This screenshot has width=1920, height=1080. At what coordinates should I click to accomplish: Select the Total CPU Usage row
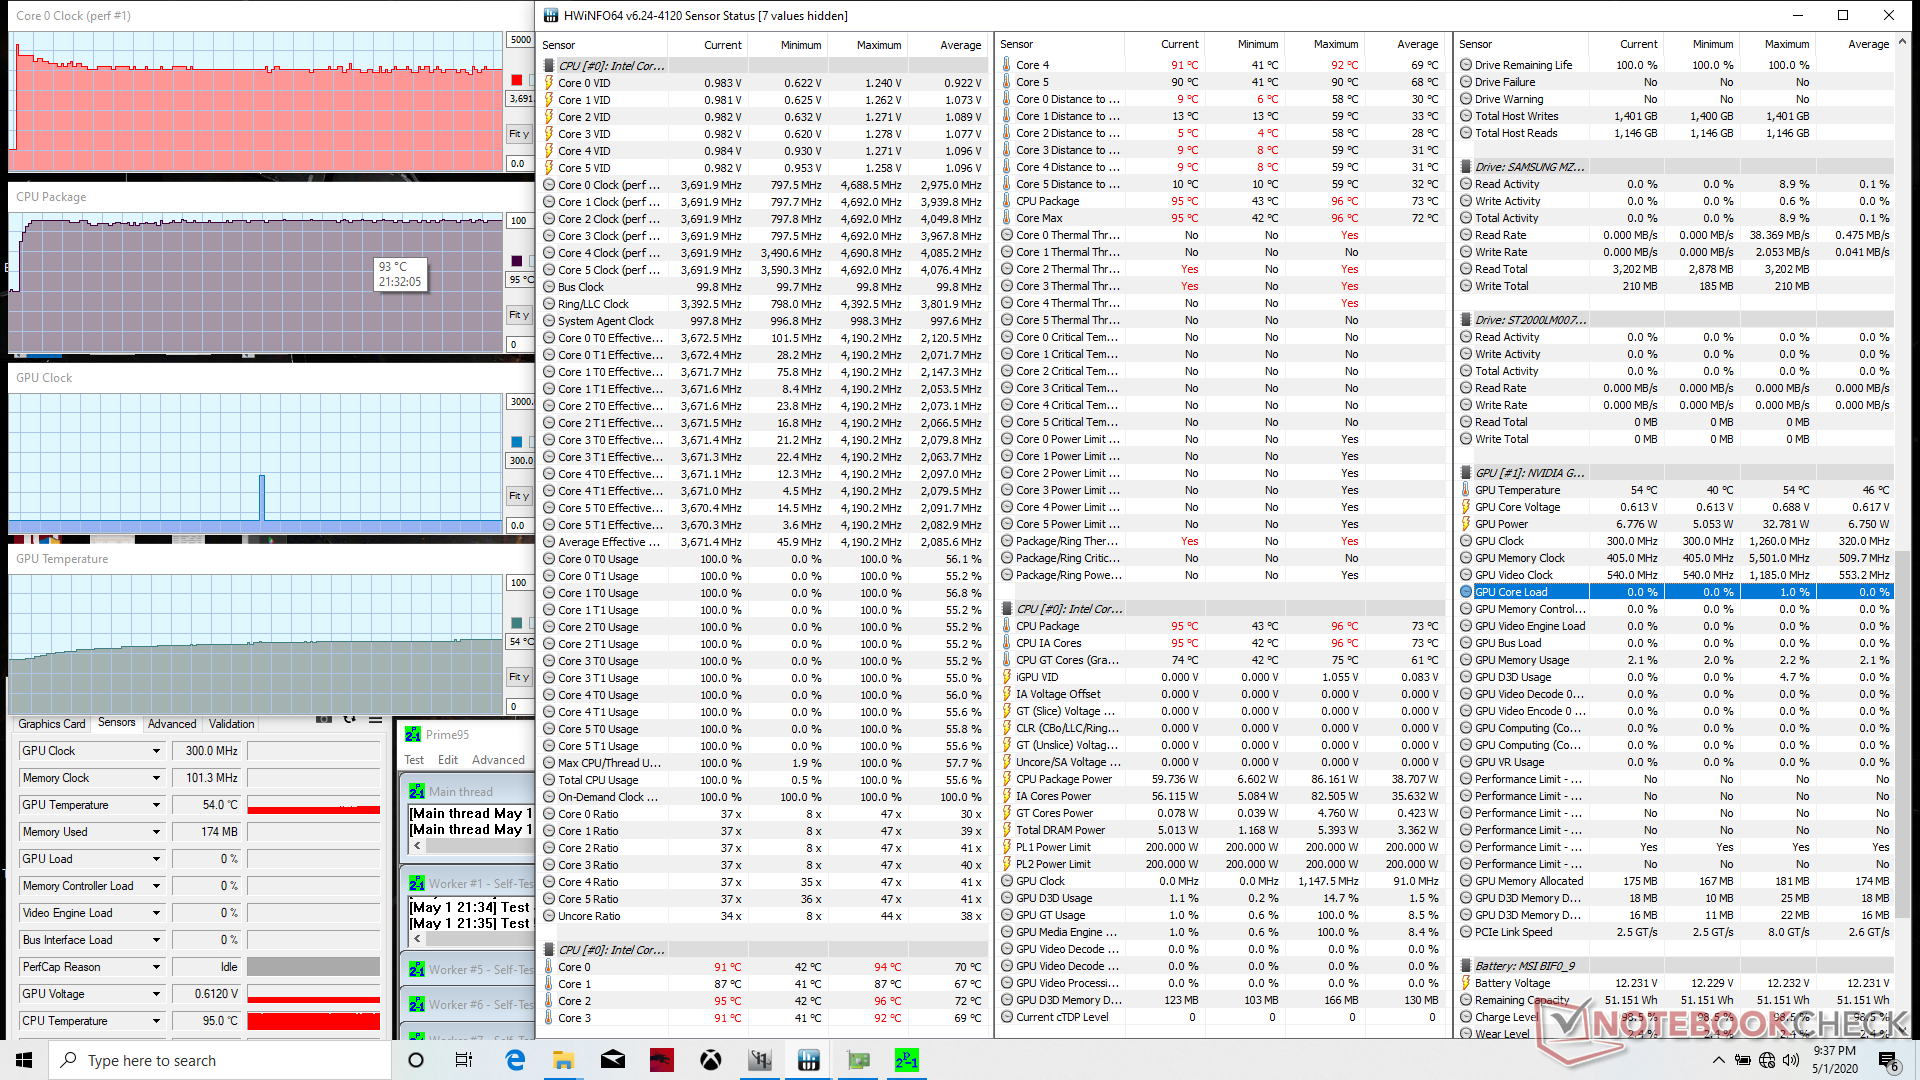(763, 780)
